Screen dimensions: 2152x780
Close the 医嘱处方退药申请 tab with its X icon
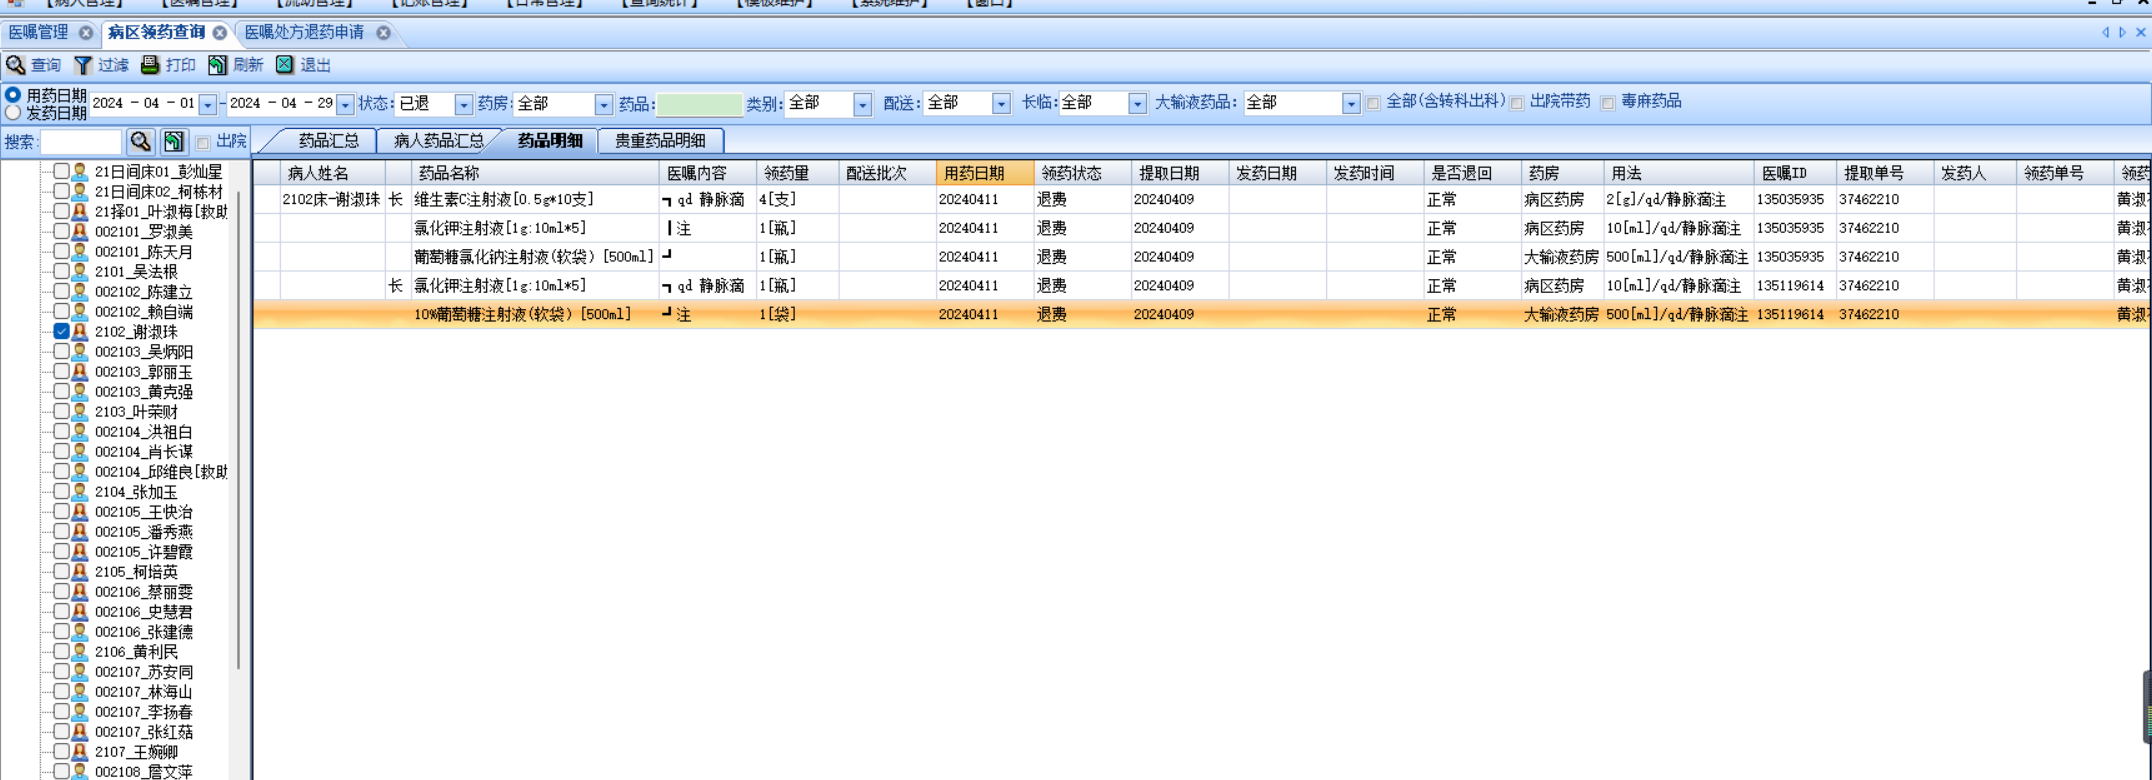tap(384, 33)
